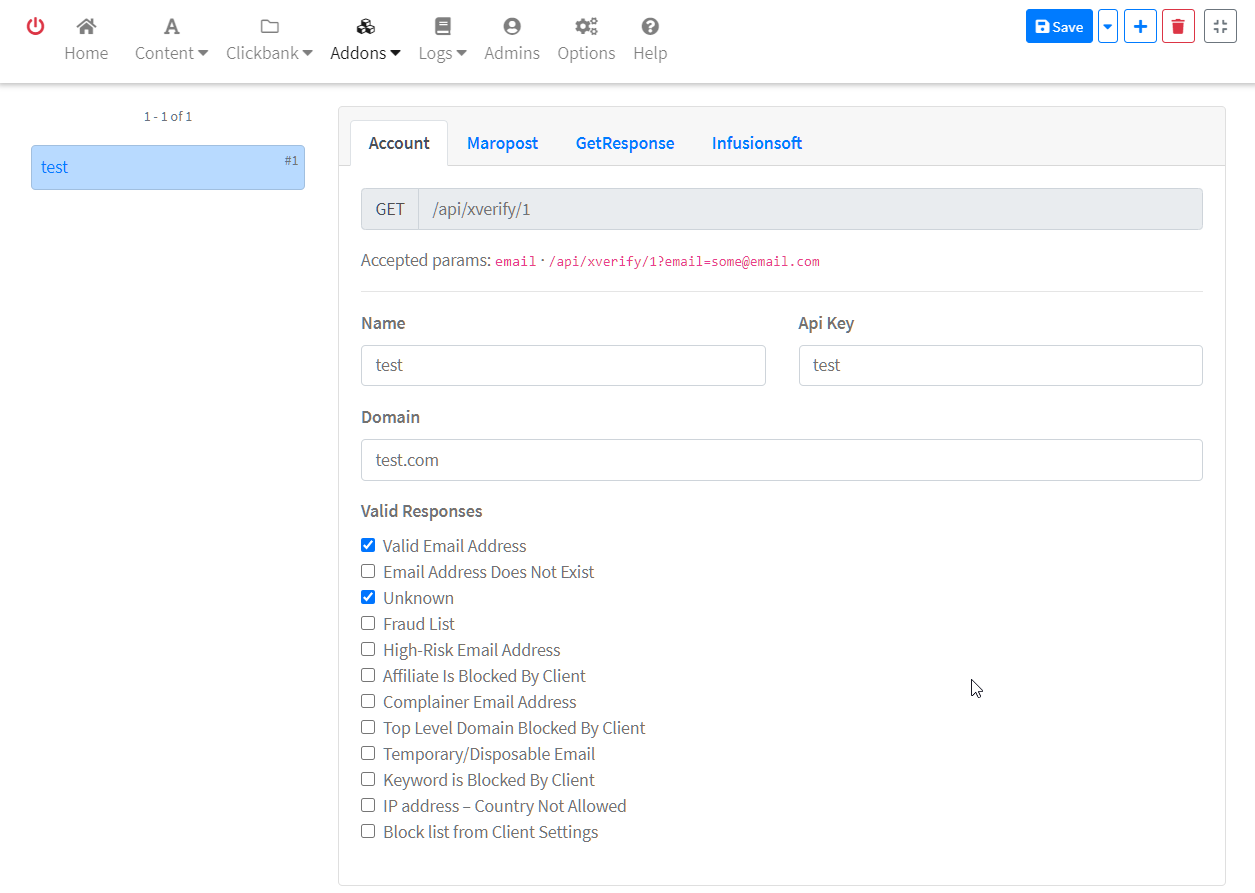1255x893 pixels.
Task: Switch to the Maropost tab
Action: point(502,143)
